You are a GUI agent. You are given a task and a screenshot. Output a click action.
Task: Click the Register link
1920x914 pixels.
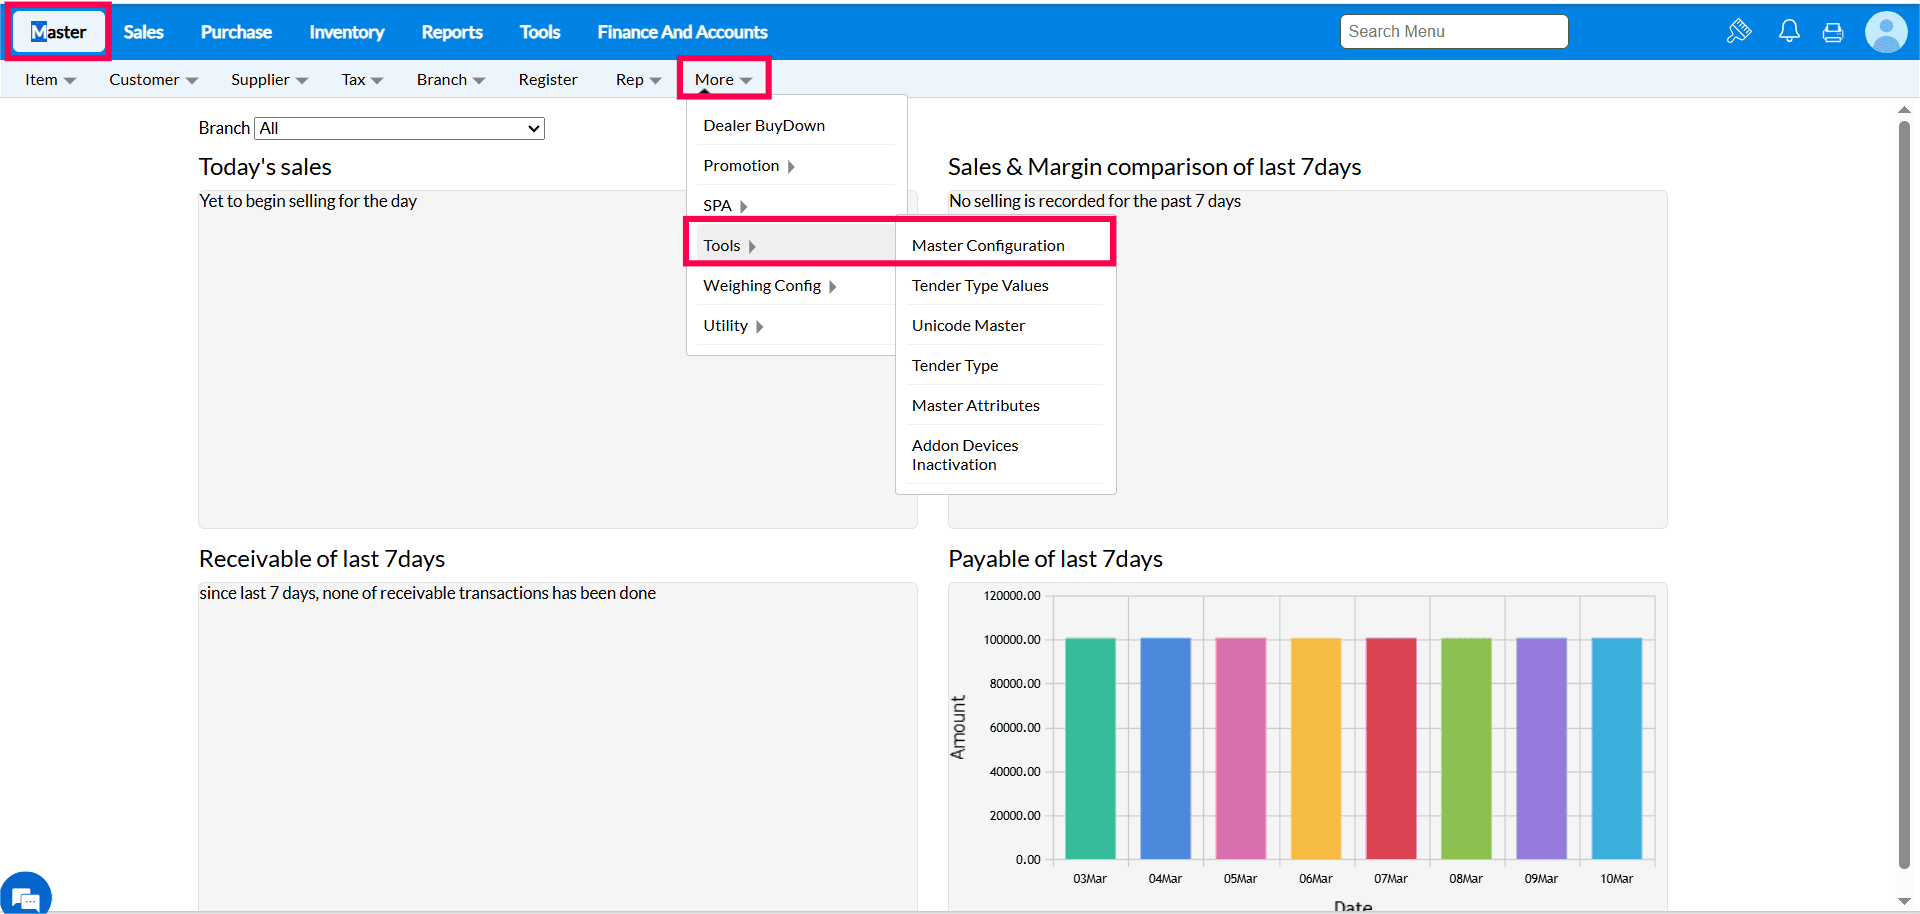point(547,80)
